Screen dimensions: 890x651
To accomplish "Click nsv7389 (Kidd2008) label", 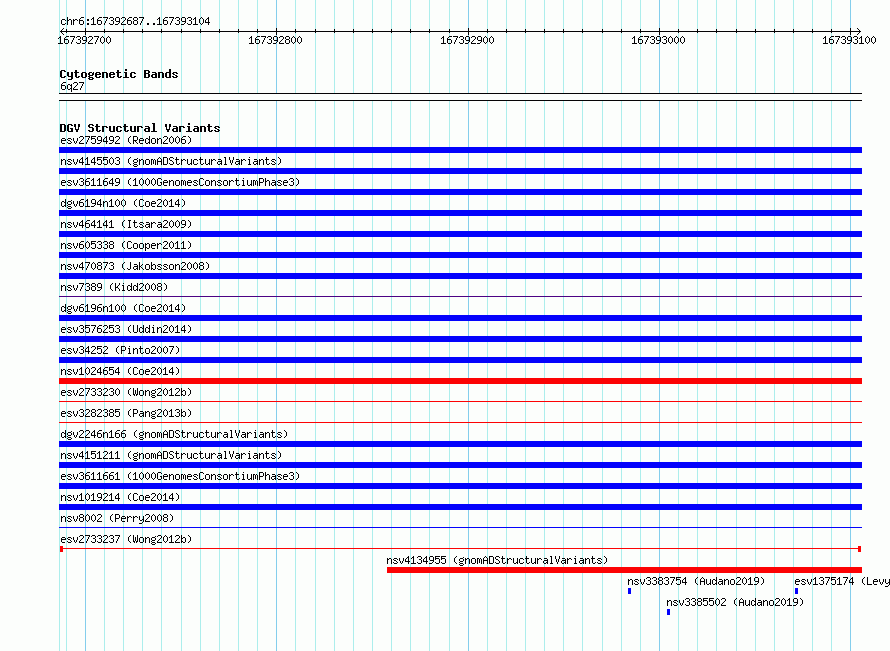I will [114, 287].
